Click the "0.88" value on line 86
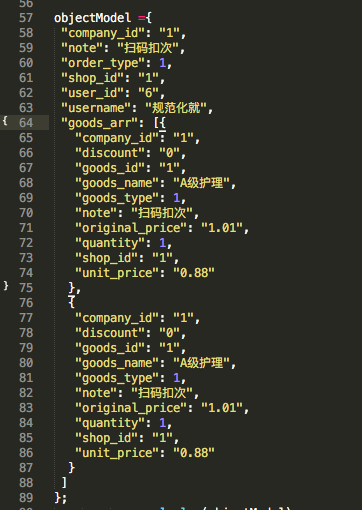 tap(194, 453)
